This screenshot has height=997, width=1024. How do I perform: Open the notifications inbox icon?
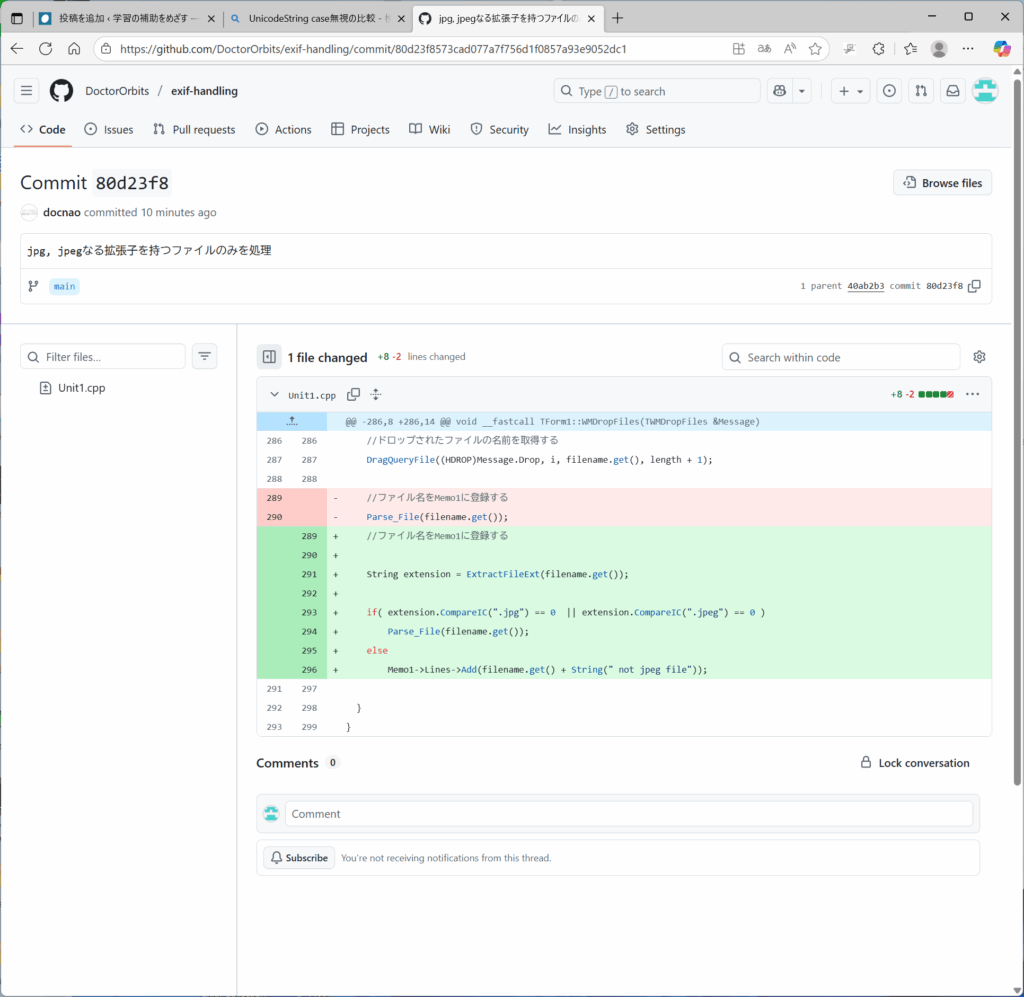(x=953, y=91)
